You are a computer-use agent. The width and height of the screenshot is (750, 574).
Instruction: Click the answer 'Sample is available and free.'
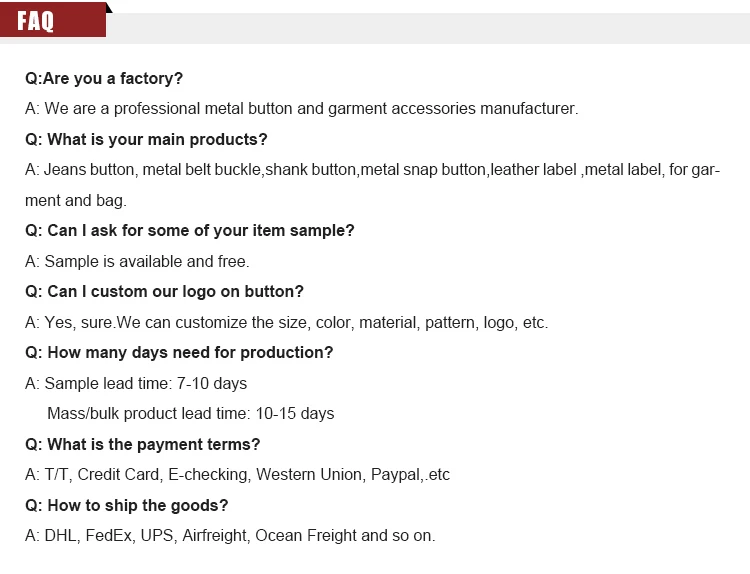(137, 261)
